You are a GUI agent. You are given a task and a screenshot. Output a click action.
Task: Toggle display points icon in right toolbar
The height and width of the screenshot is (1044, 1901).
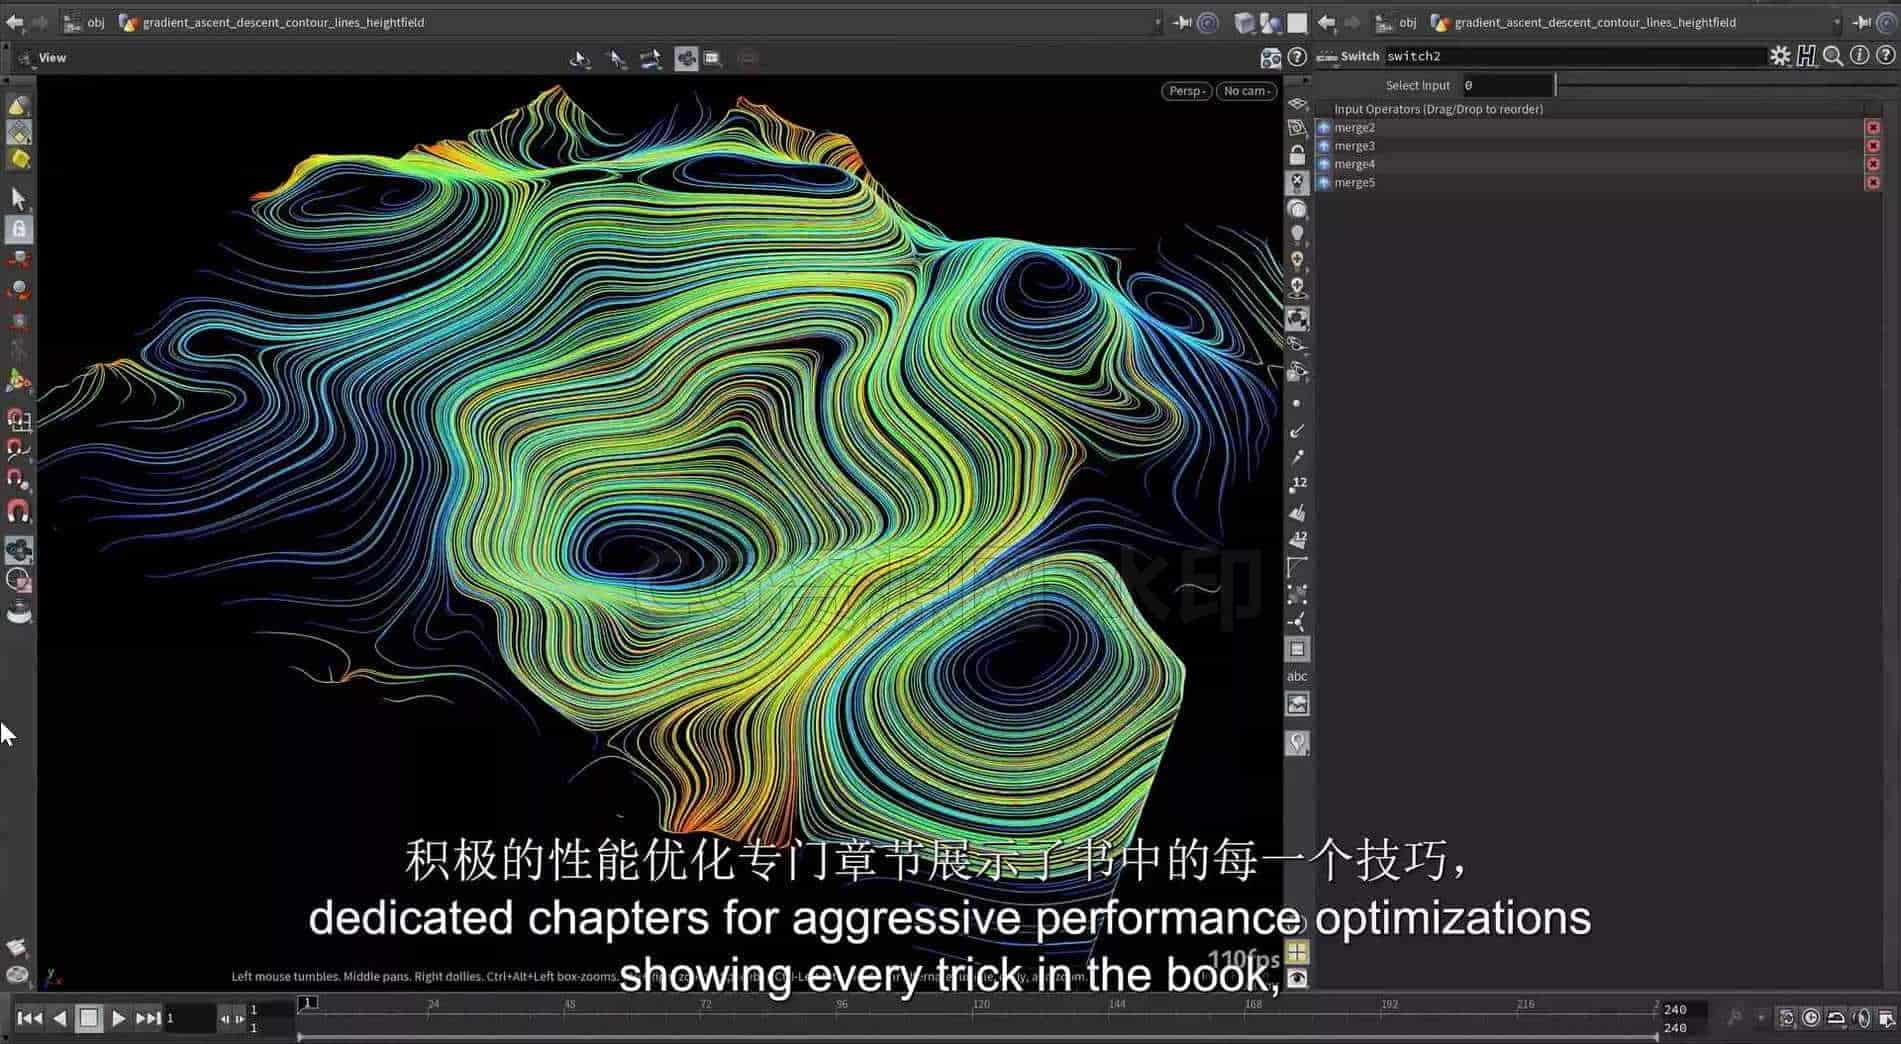click(1297, 403)
